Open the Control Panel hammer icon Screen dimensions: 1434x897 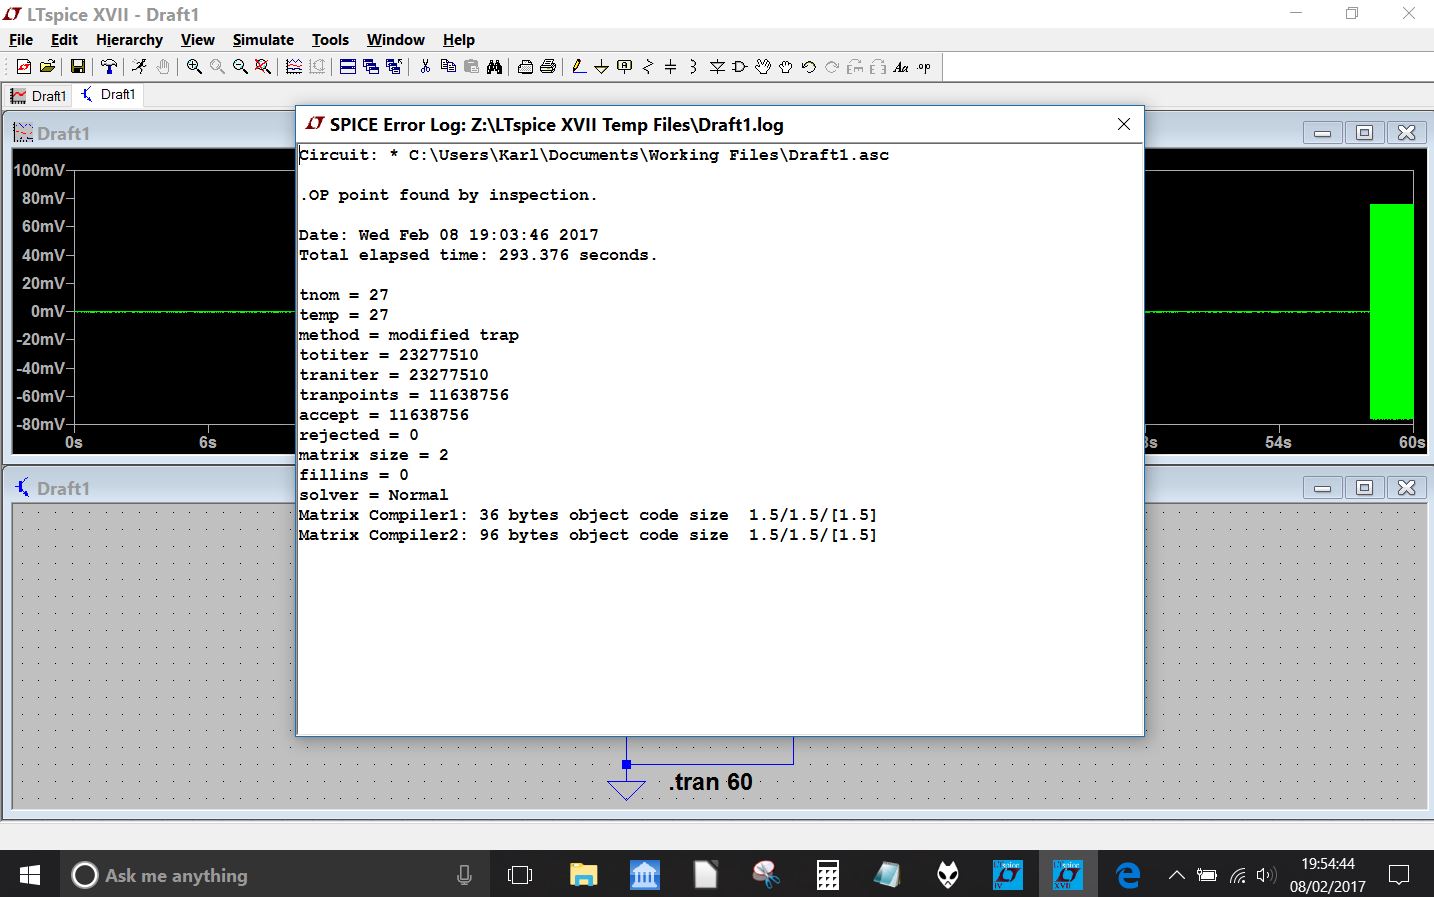(x=109, y=67)
